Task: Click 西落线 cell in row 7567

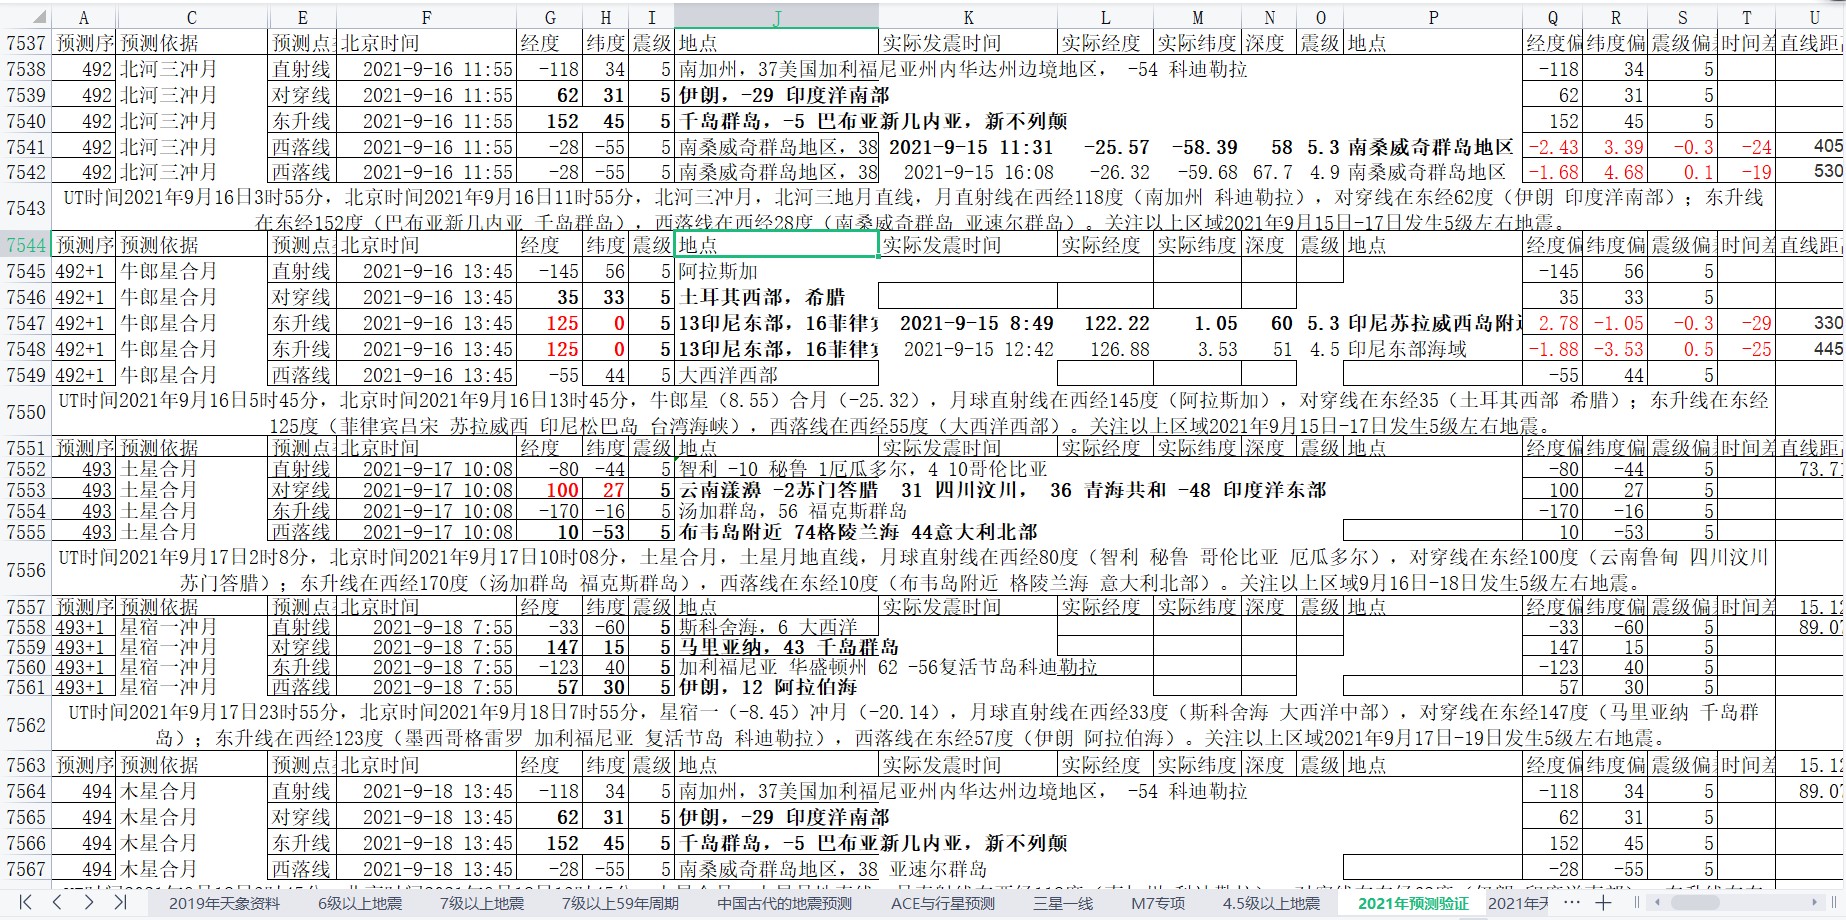Action: click(x=302, y=869)
